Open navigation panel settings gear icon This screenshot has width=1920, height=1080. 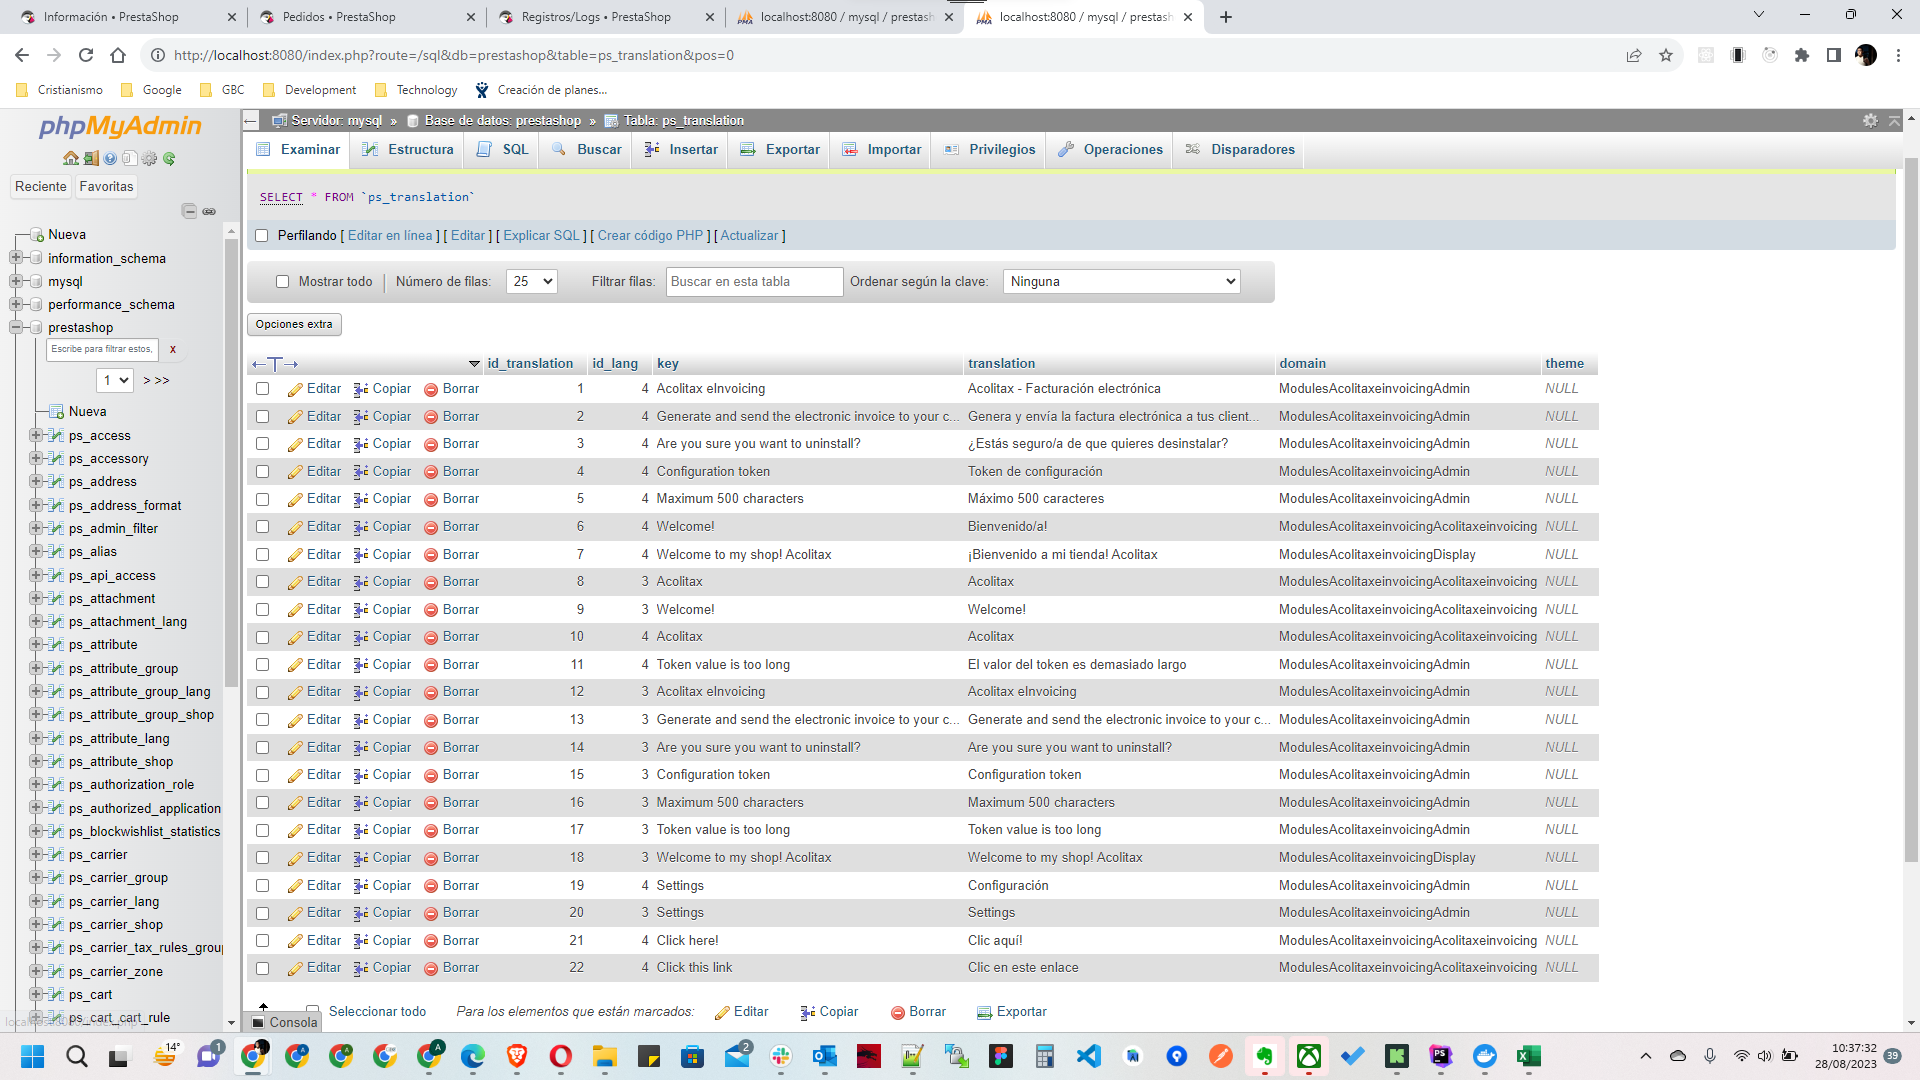(x=149, y=158)
